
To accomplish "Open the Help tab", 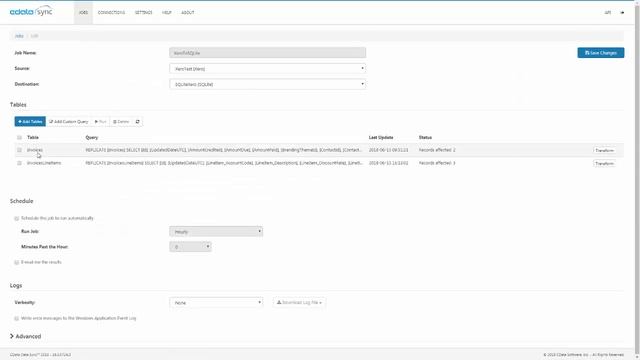I will (167, 13).
